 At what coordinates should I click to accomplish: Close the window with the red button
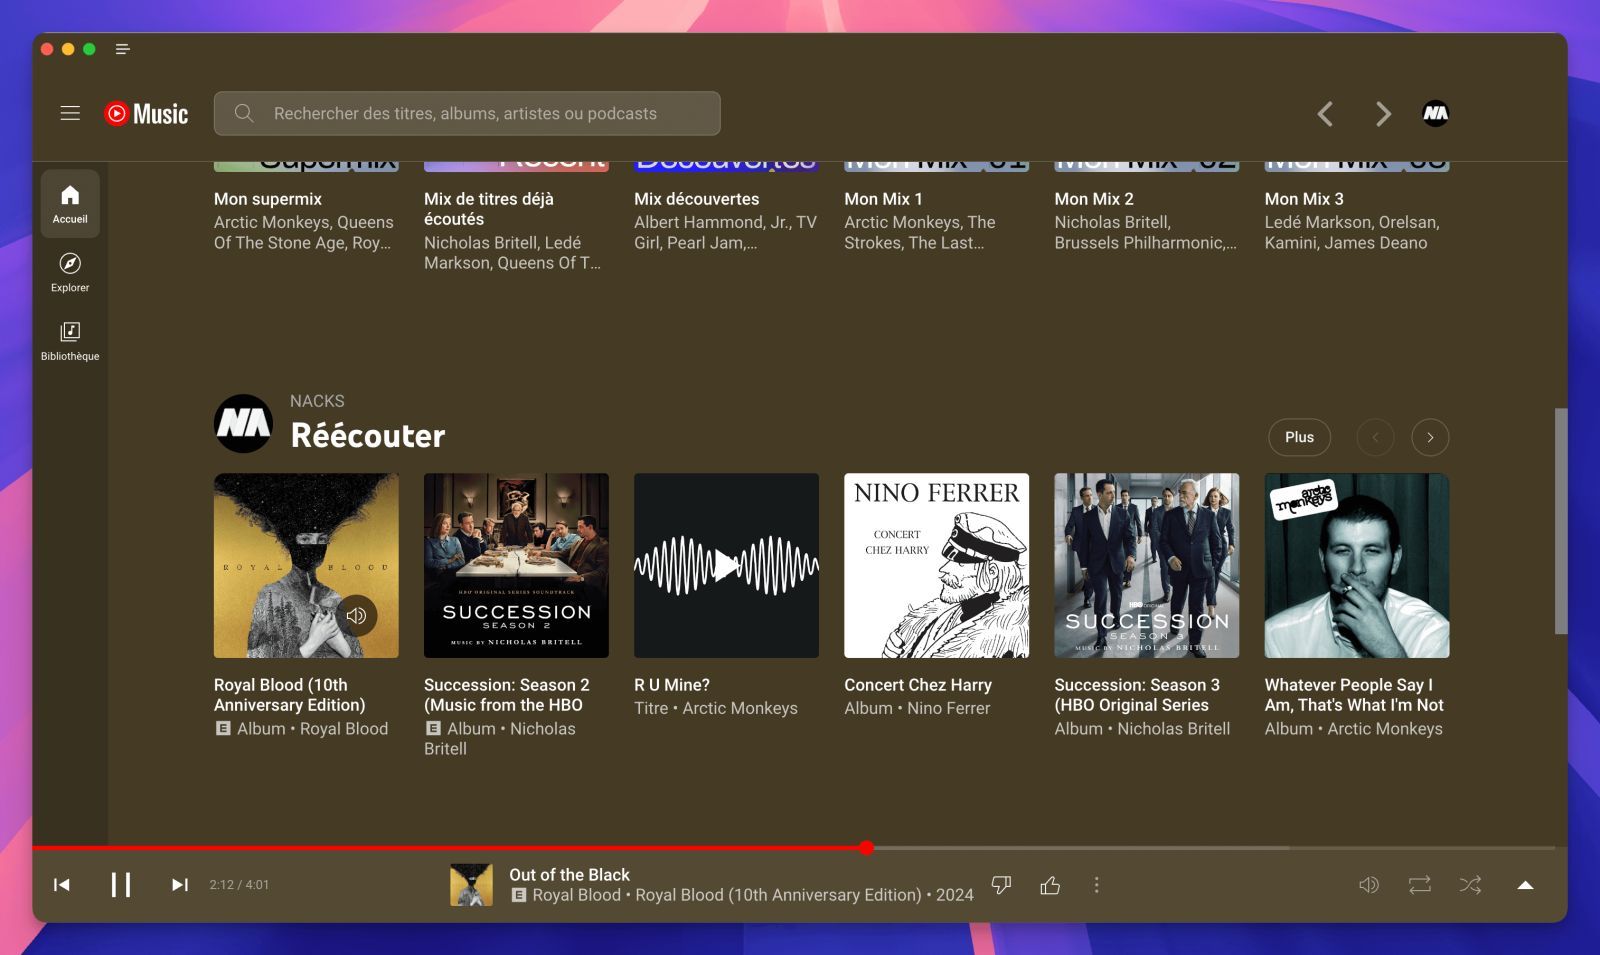click(47, 49)
